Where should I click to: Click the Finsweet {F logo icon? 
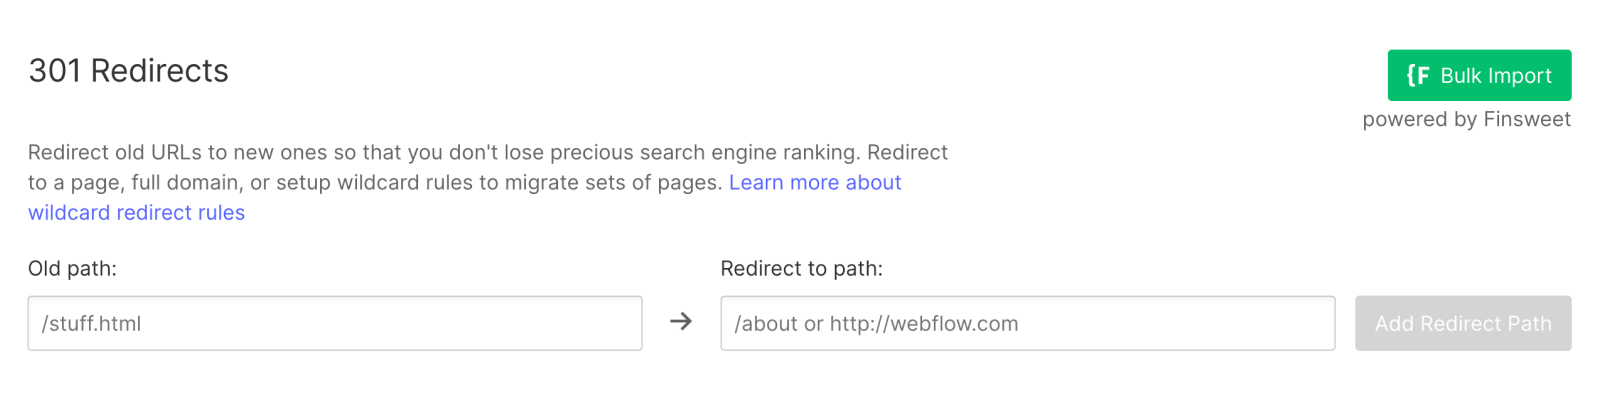[1418, 75]
